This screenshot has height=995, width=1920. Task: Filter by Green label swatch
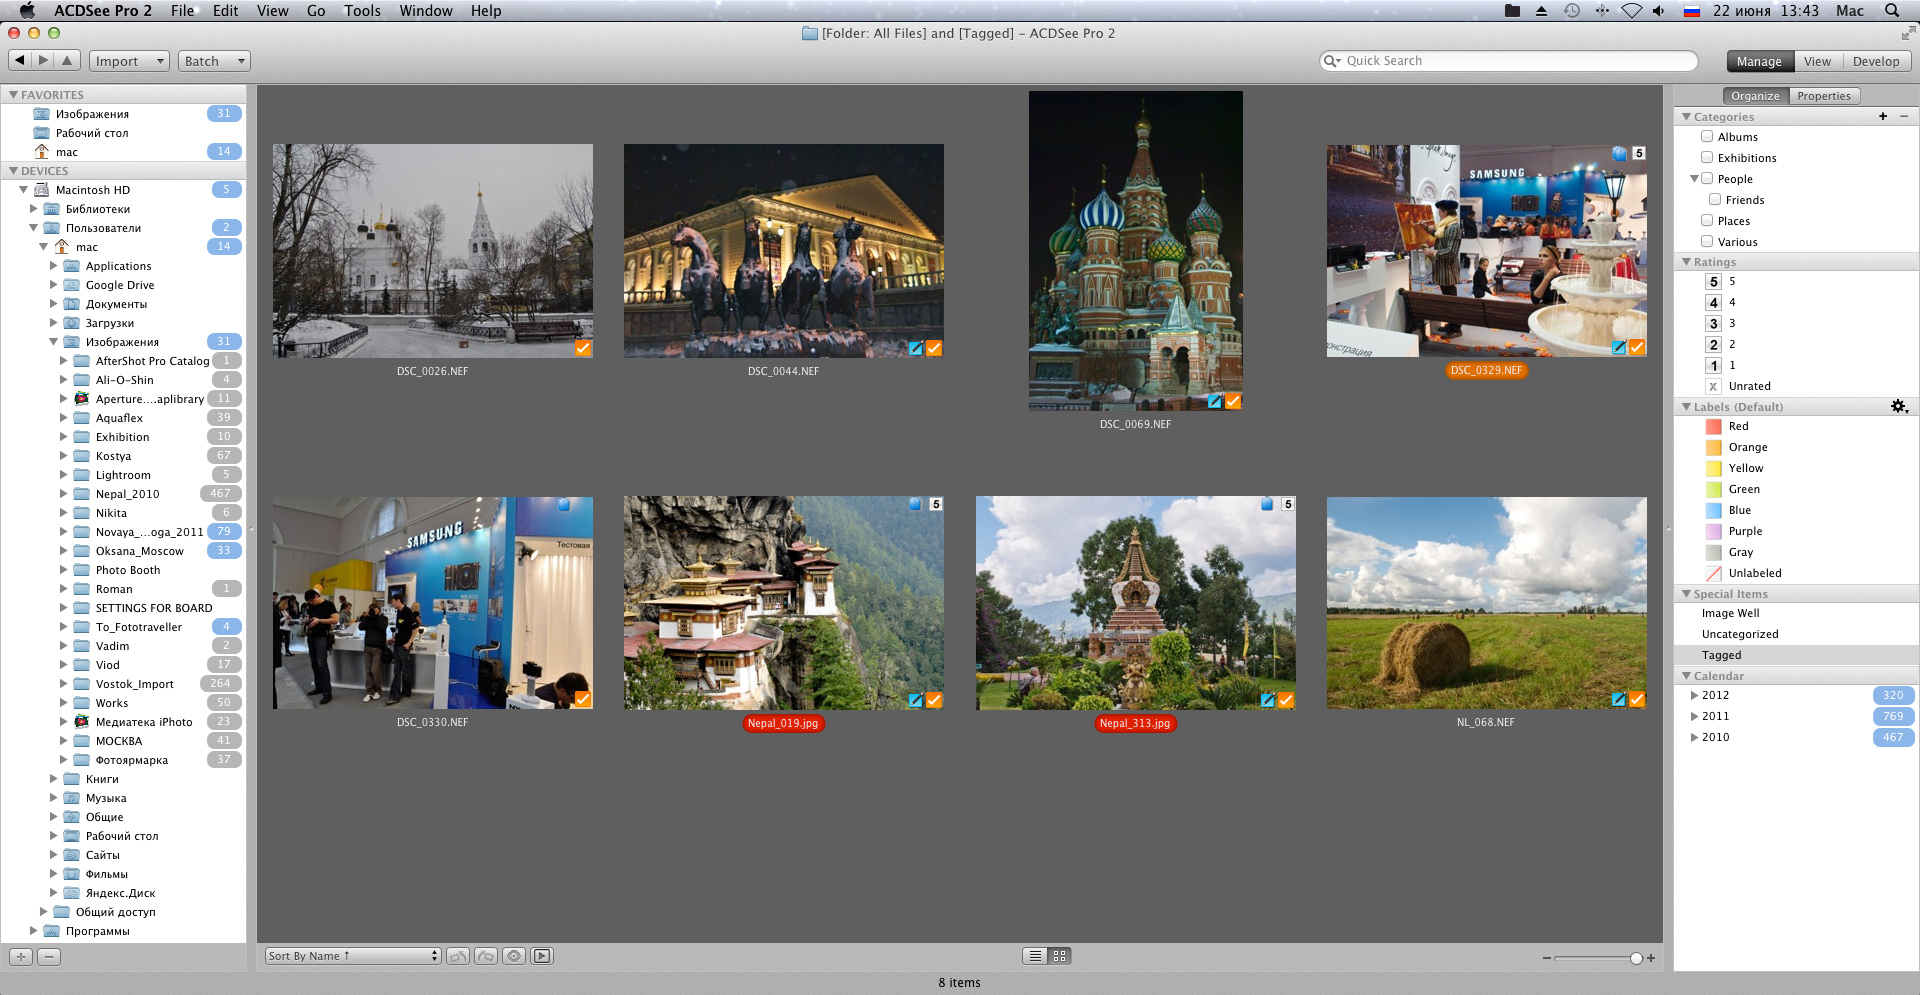(1713, 490)
